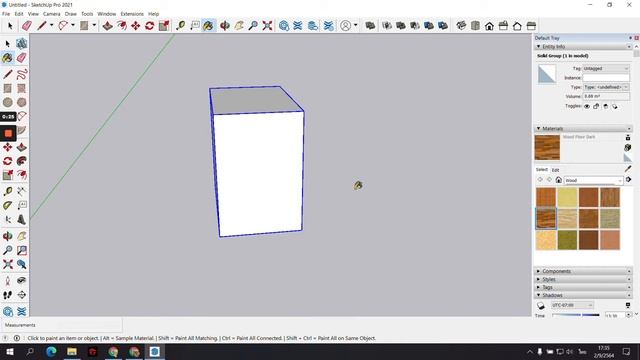This screenshot has height=360, width=640.
Task: Click Create Material button in Materials panel
Action: pos(628,147)
